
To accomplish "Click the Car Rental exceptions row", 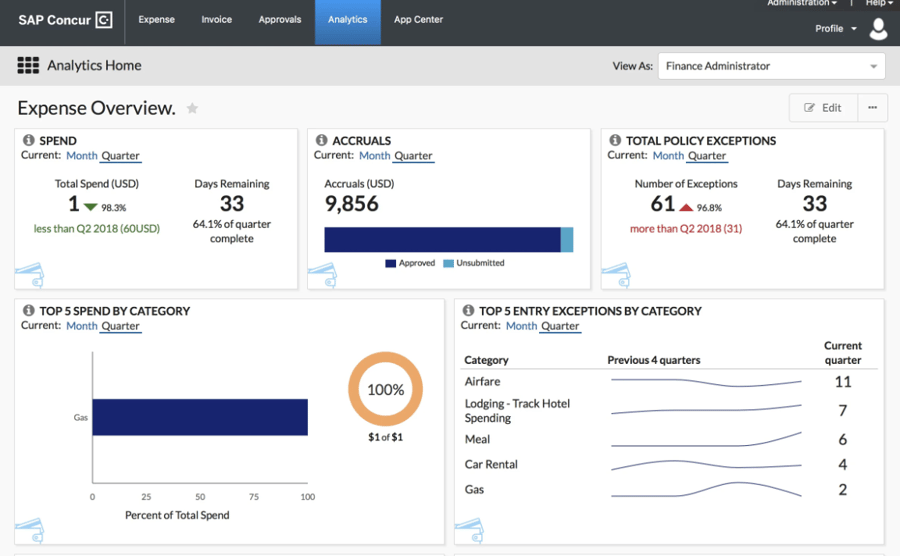I will [669, 464].
